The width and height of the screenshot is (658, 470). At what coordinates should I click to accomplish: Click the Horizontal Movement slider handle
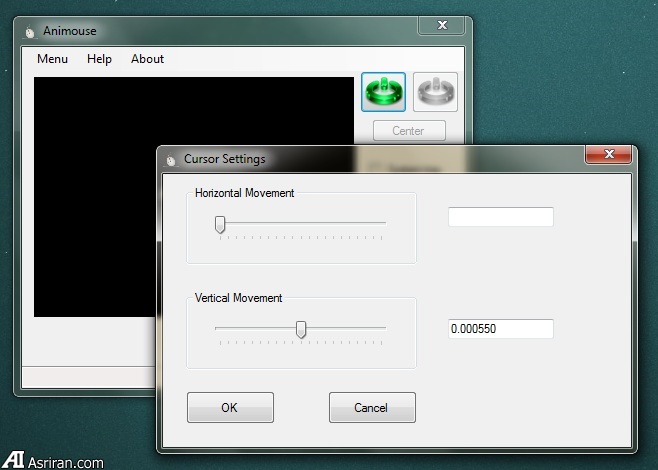220,225
